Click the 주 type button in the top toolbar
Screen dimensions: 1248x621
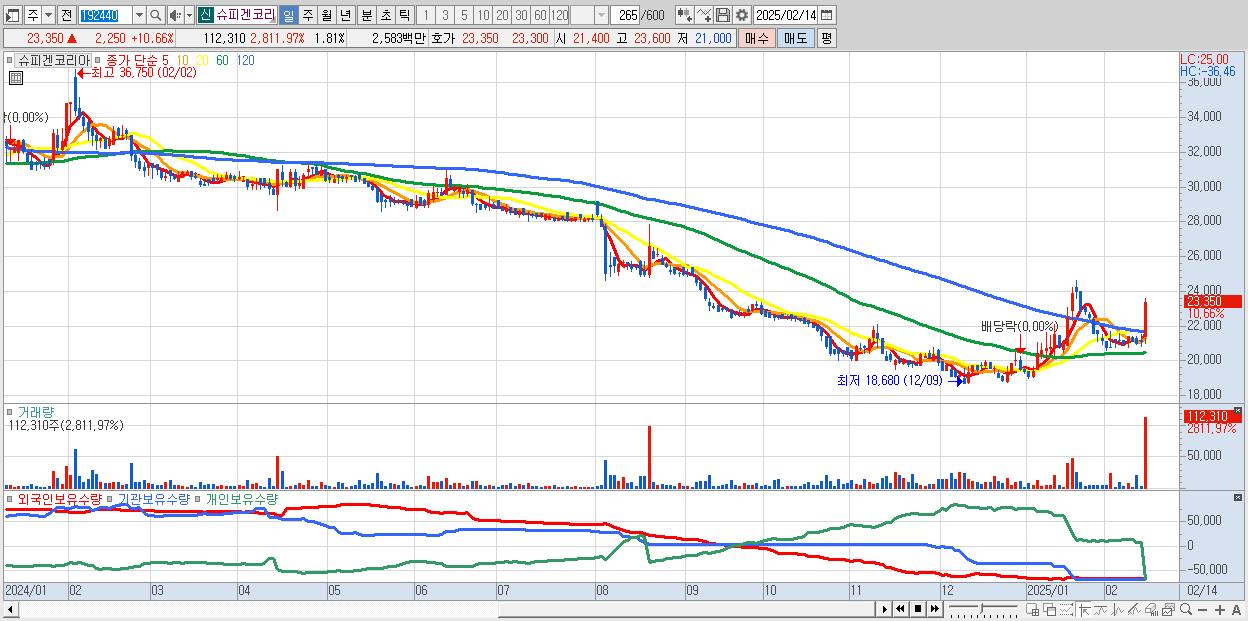33,15
